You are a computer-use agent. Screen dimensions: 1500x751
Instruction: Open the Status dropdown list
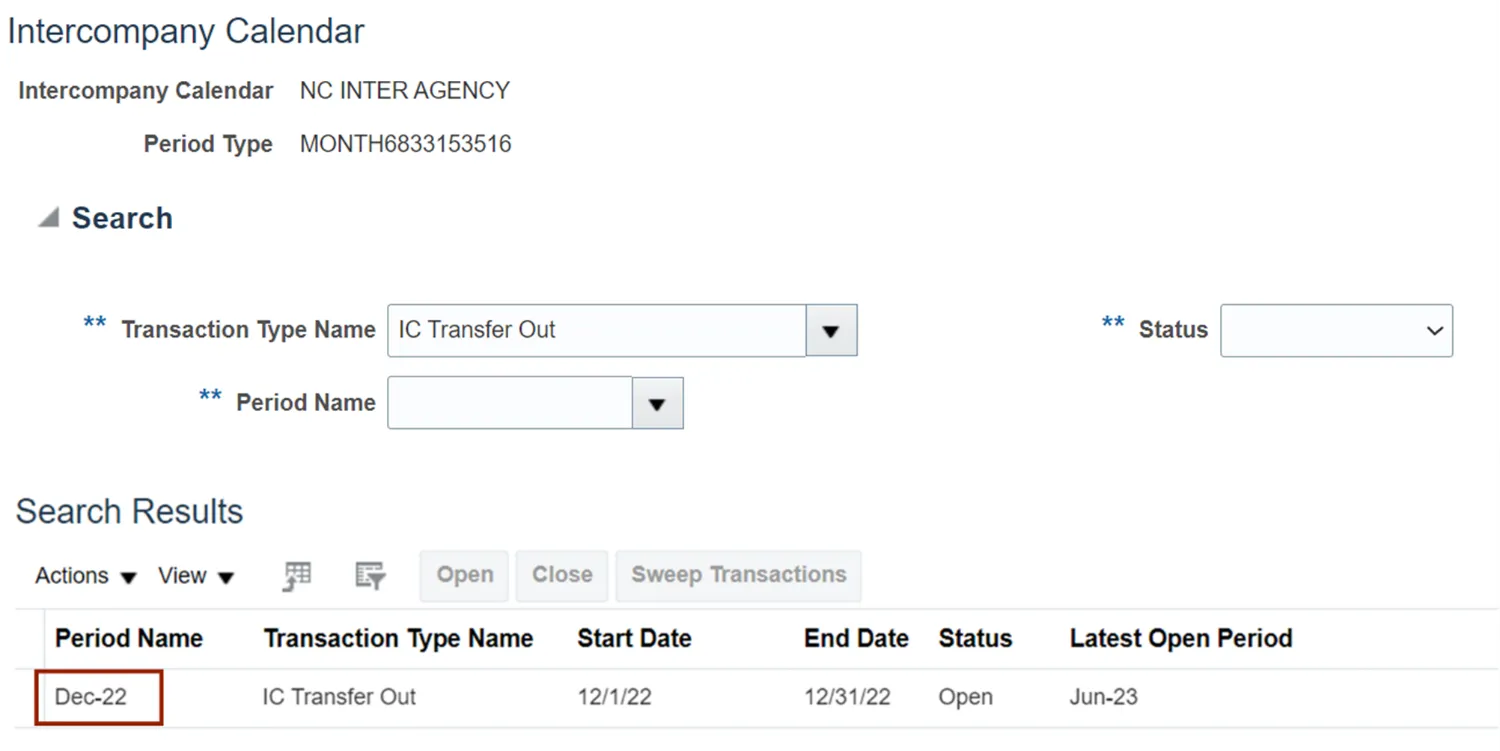(1336, 330)
